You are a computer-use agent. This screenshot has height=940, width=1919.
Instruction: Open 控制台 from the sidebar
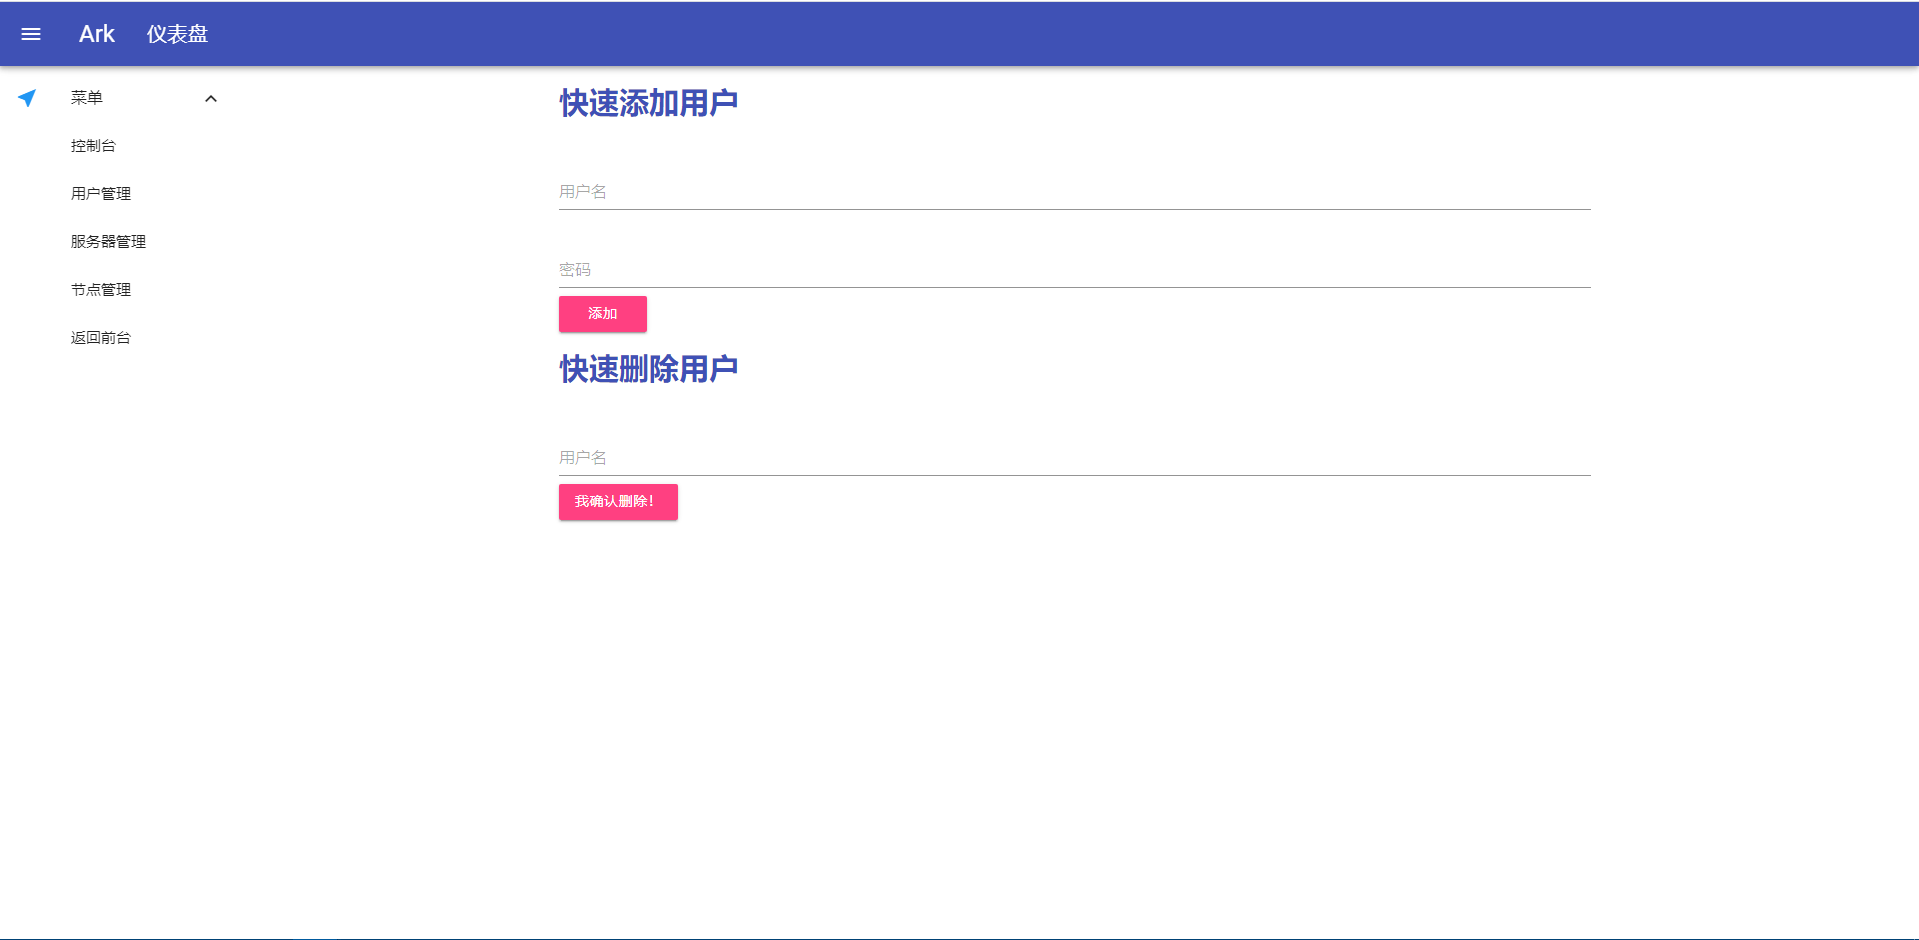coord(93,146)
